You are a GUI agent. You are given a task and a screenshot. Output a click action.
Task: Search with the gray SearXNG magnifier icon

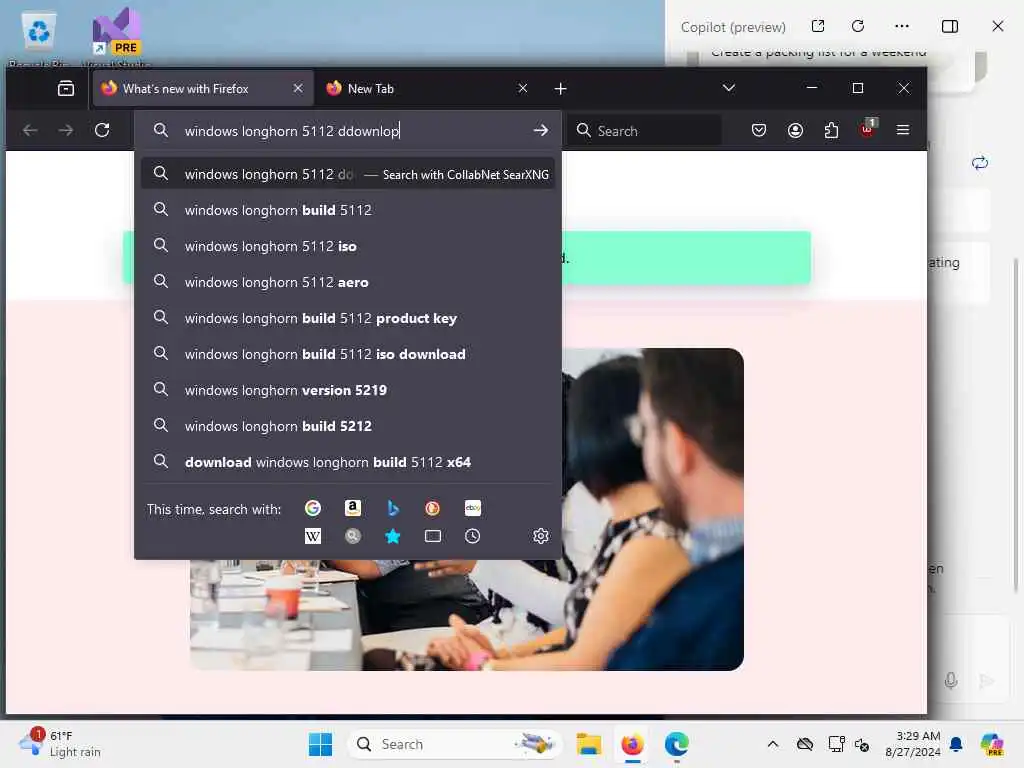pyautogui.click(x=353, y=536)
